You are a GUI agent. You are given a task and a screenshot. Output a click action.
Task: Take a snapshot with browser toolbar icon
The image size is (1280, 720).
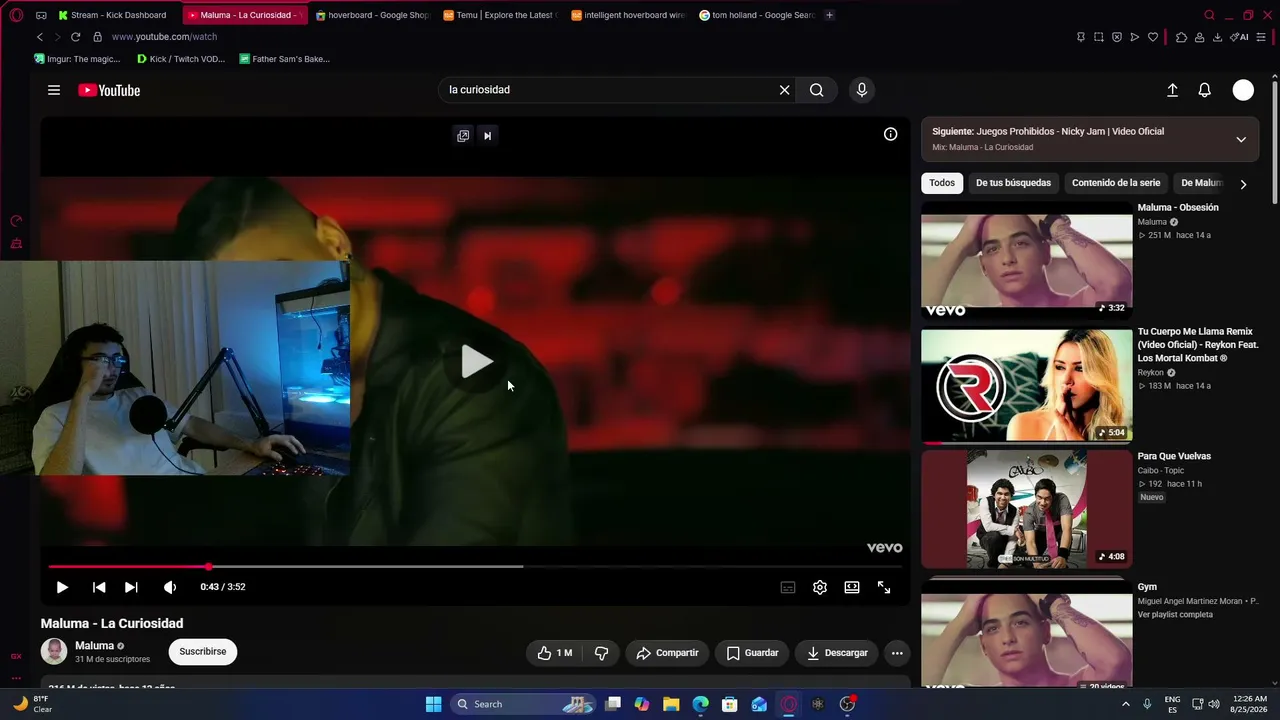click(x=1098, y=37)
